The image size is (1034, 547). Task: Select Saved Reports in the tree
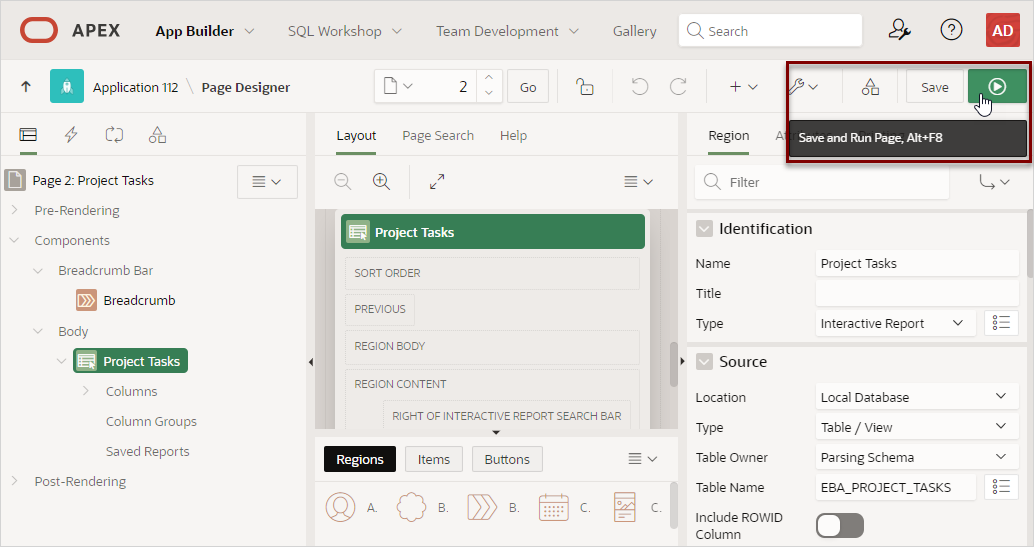(148, 451)
